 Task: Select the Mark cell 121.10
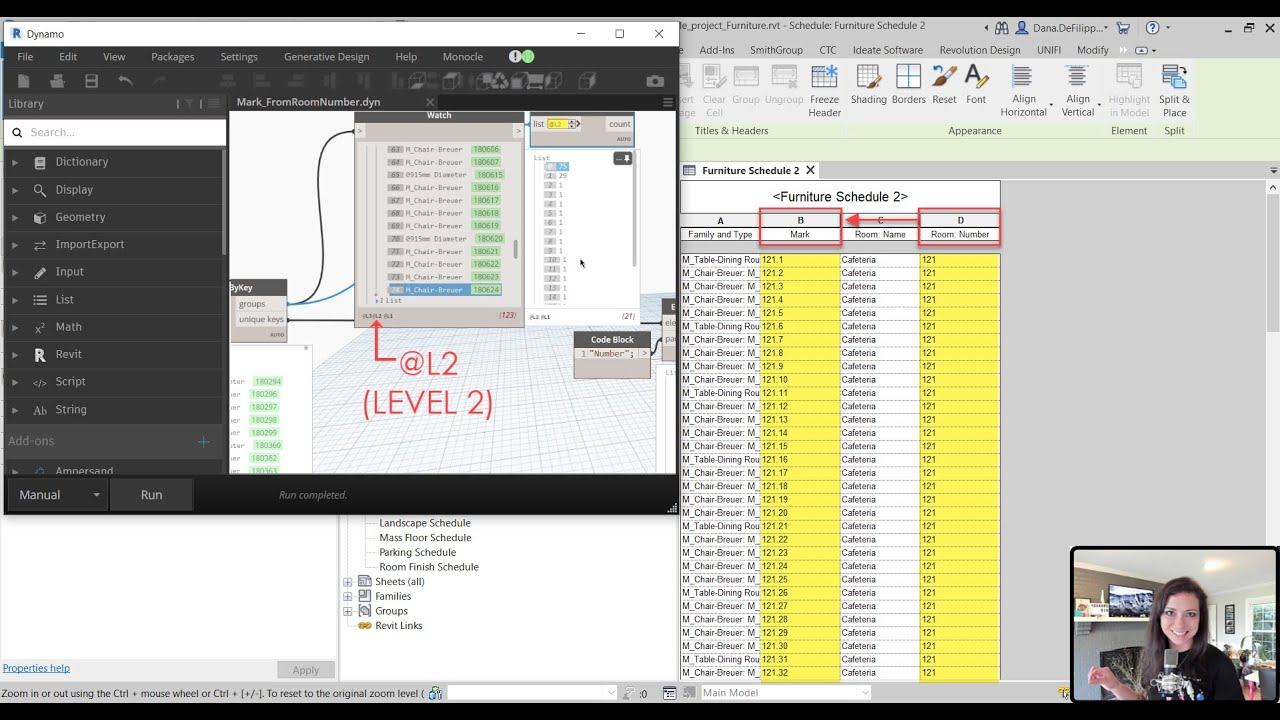tap(800, 380)
